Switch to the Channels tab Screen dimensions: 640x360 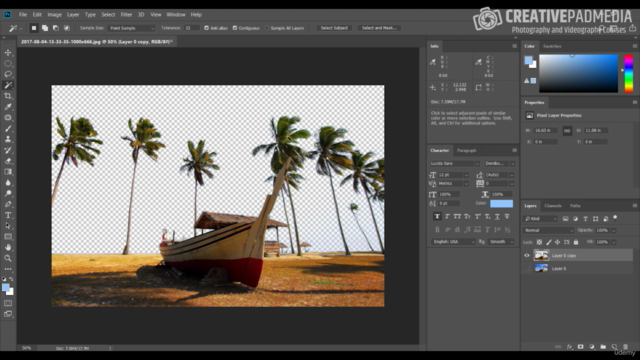coord(553,206)
